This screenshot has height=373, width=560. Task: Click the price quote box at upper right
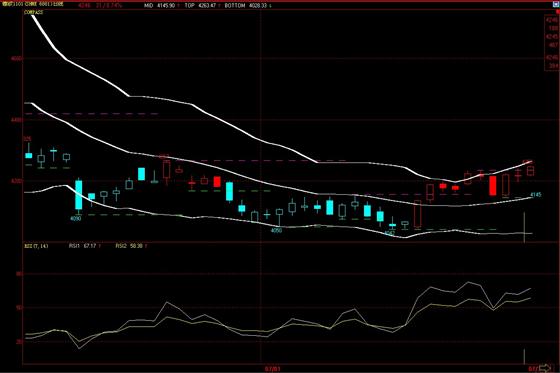click(x=552, y=42)
